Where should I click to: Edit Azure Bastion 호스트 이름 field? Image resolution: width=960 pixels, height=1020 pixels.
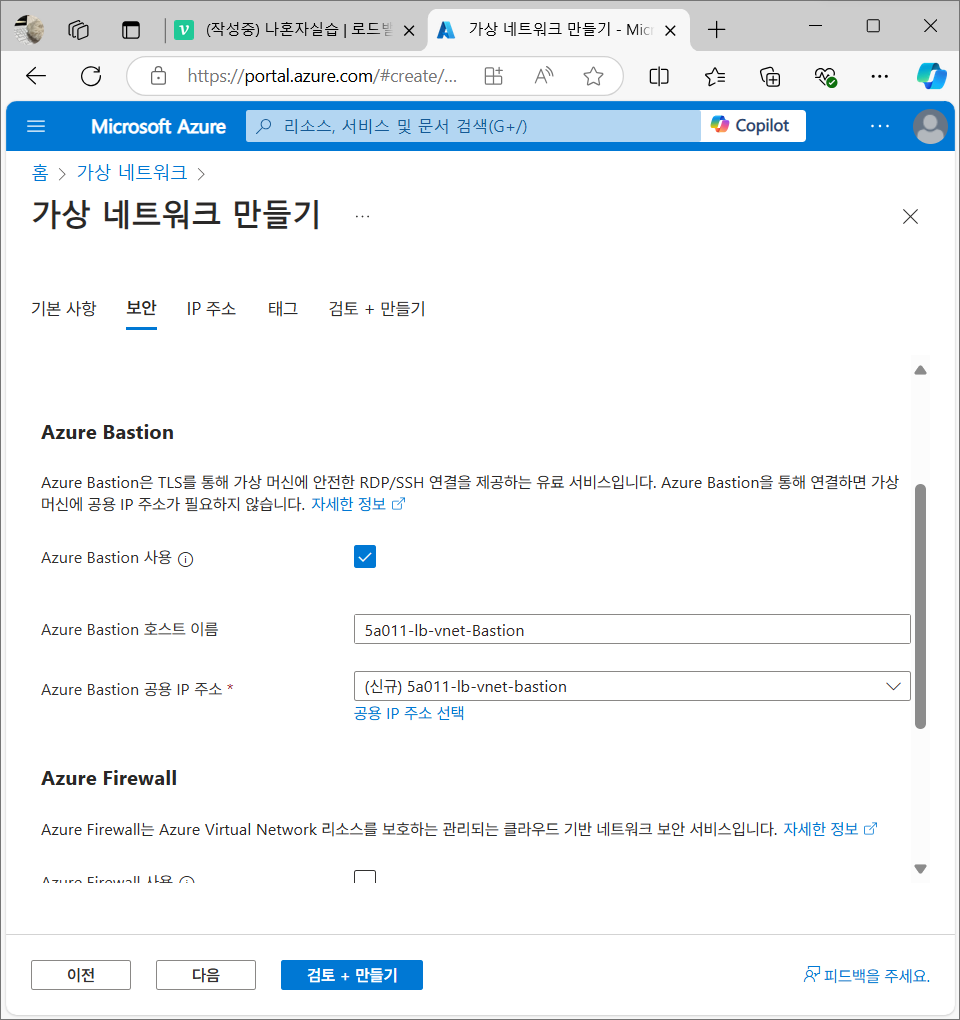pos(632,630)
